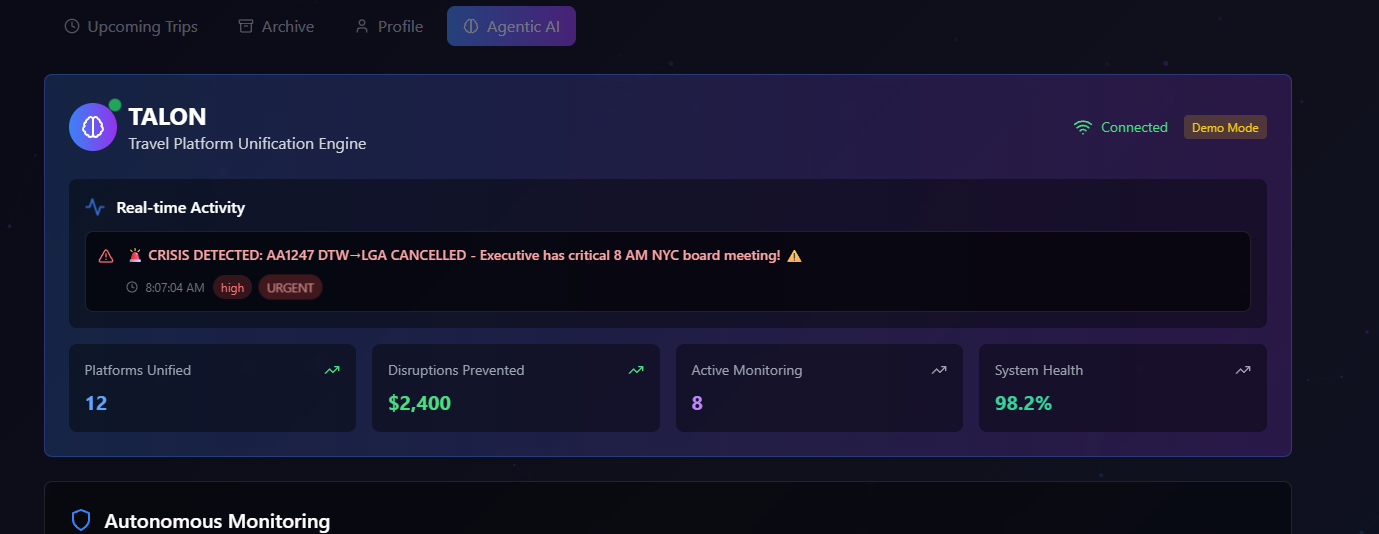1379x534 pixels.
Task: Click the Real-time Activity pulse icon
Action: 95,207
